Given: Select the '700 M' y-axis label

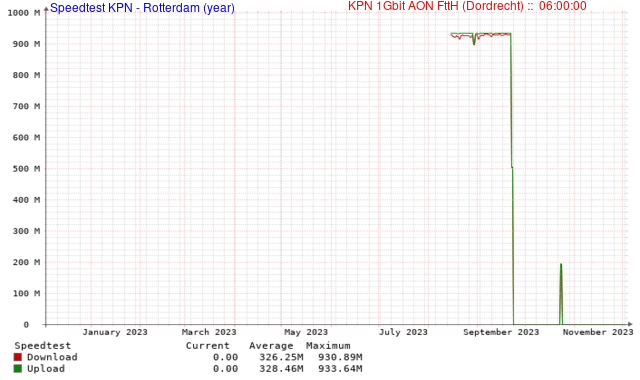Looking at the screenshot, I should 26,107.
